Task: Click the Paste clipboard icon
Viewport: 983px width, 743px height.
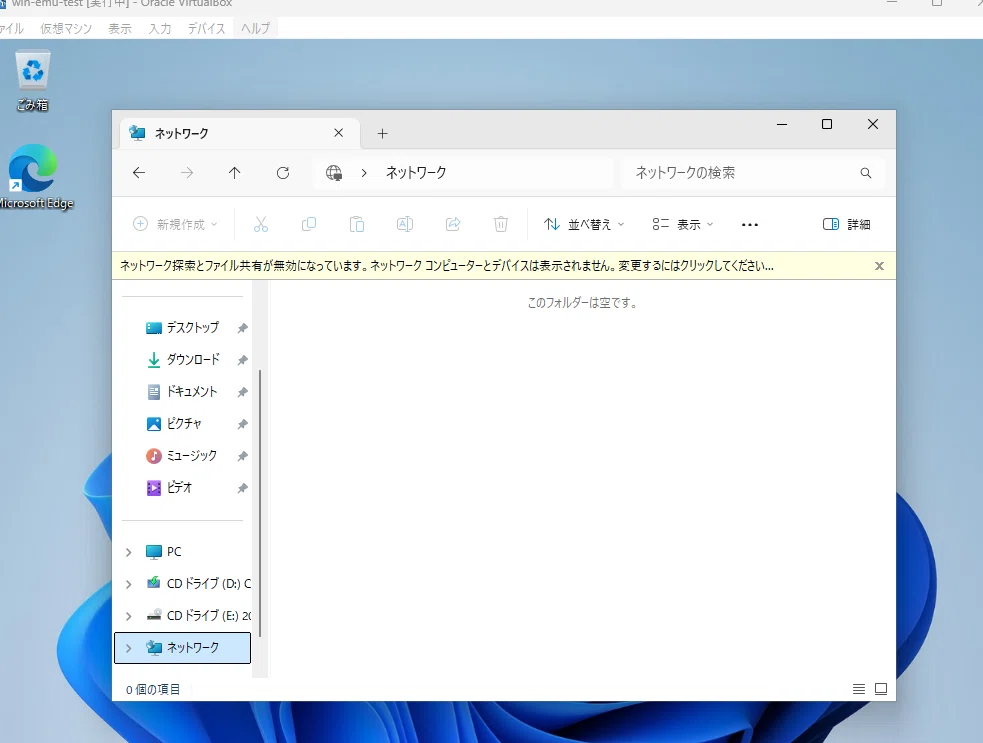Action: [357, 224]
